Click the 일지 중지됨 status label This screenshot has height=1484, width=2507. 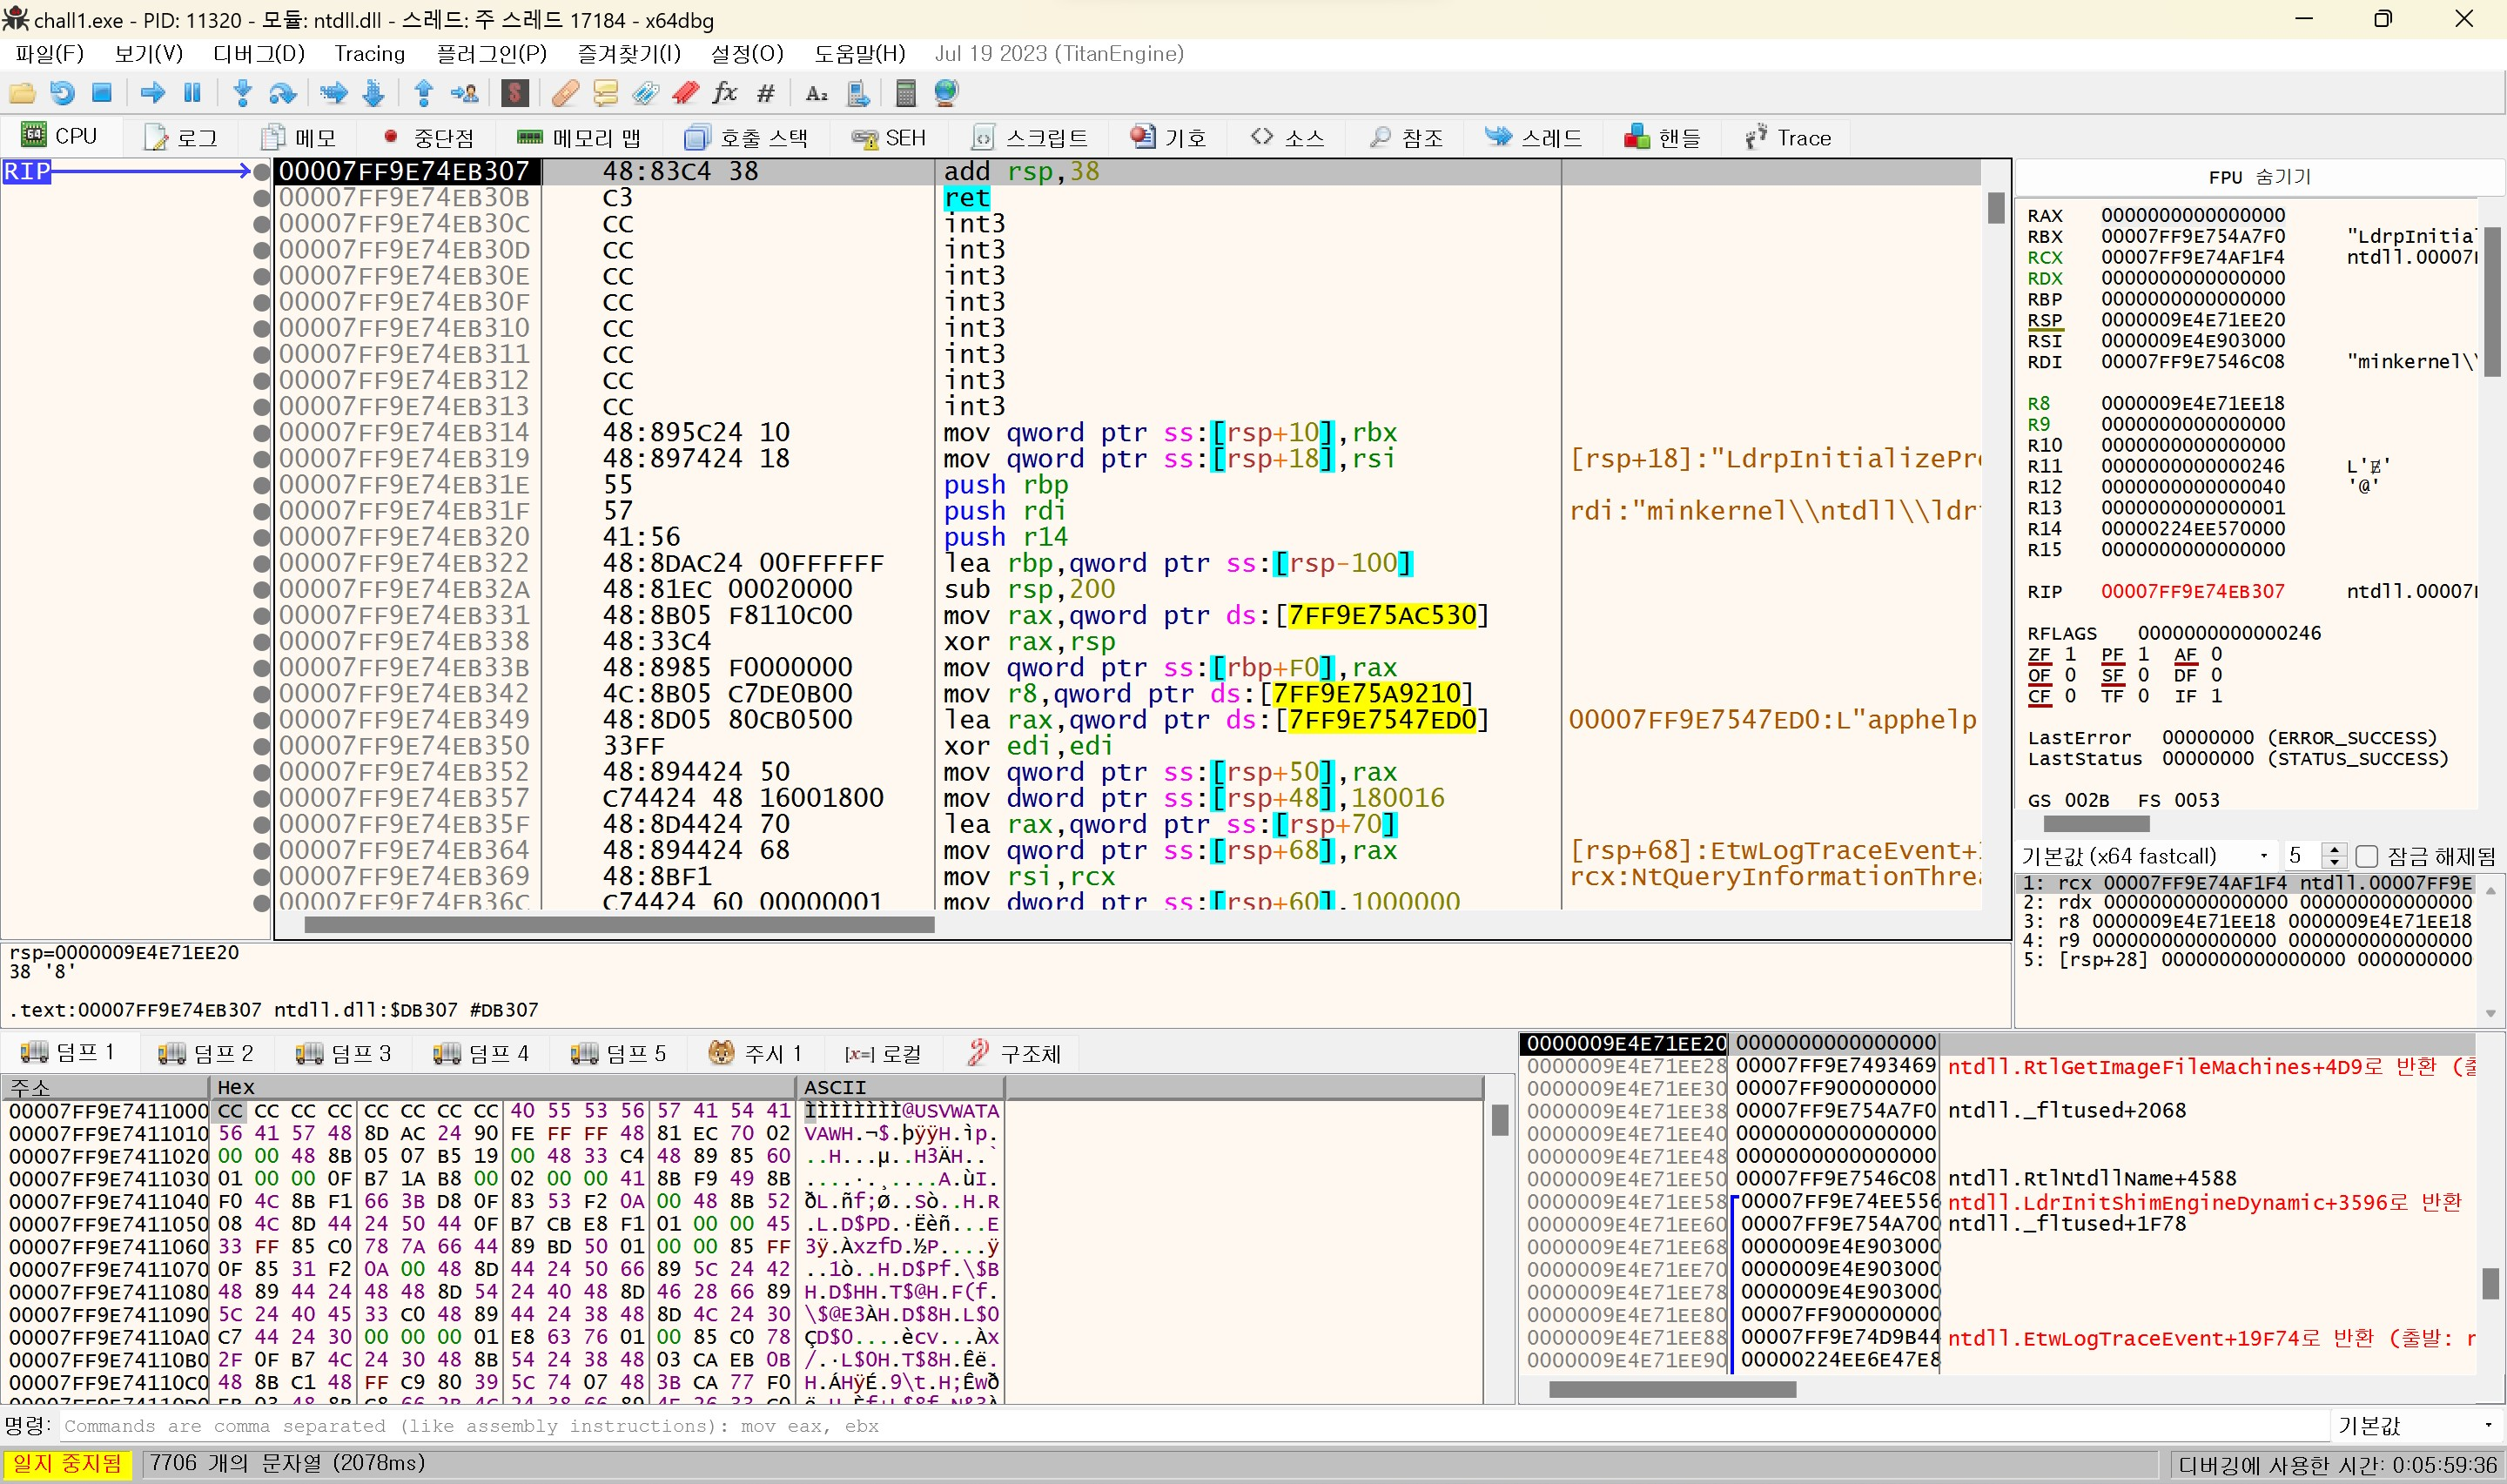pos(67,1463)
